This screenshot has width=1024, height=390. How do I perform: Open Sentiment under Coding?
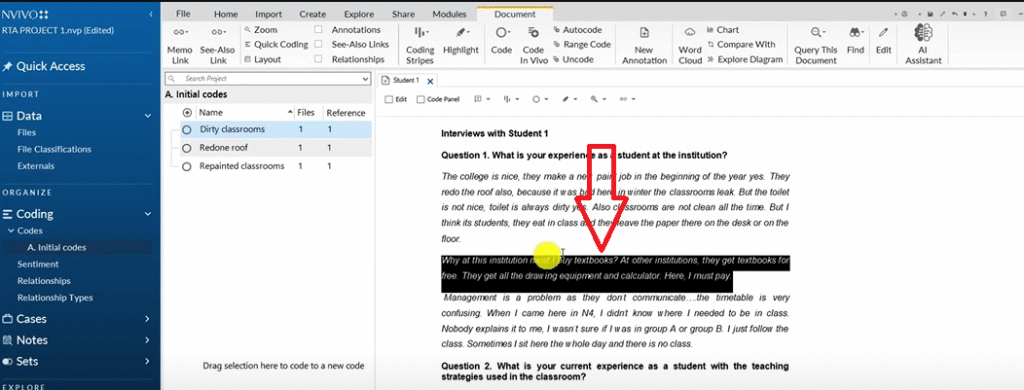(x=38, y=264)
